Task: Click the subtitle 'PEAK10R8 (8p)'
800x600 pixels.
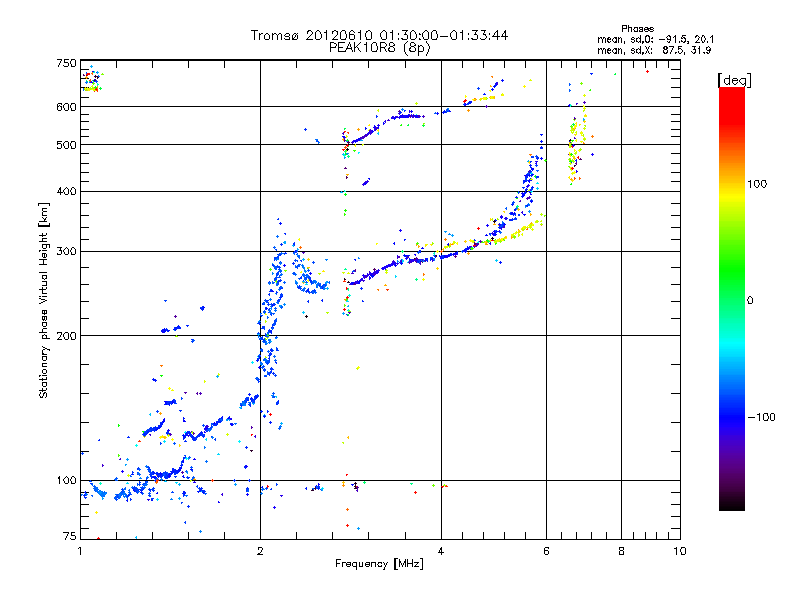Action: tap(379, 48)
